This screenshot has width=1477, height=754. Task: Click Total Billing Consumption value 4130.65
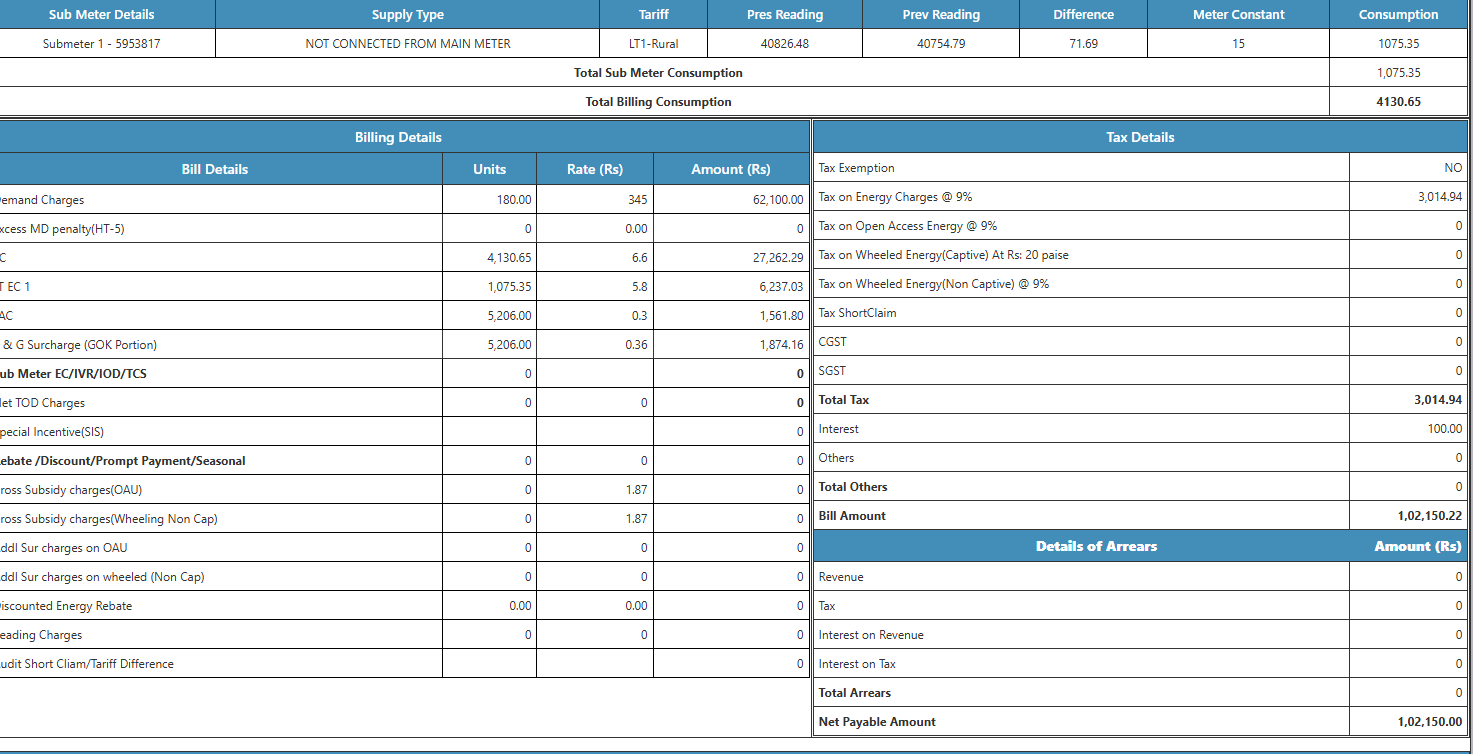1398,102
